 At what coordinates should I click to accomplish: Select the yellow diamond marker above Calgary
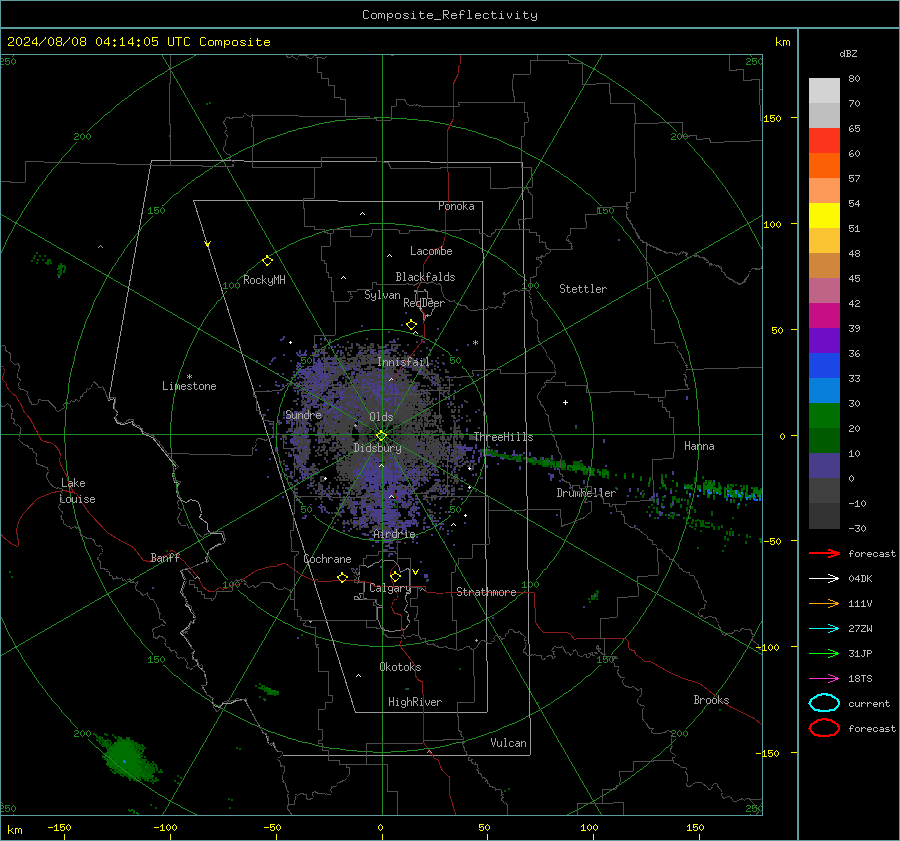395,576
